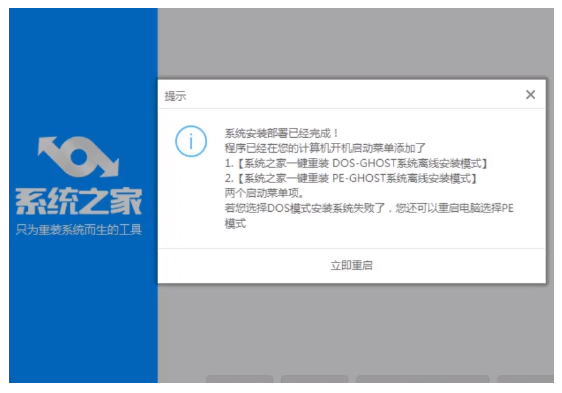Click the line 程序已经在您的计算机开机启动菜单添加了
This screenshot has height=393, width=562.
(x=325, y=148)
